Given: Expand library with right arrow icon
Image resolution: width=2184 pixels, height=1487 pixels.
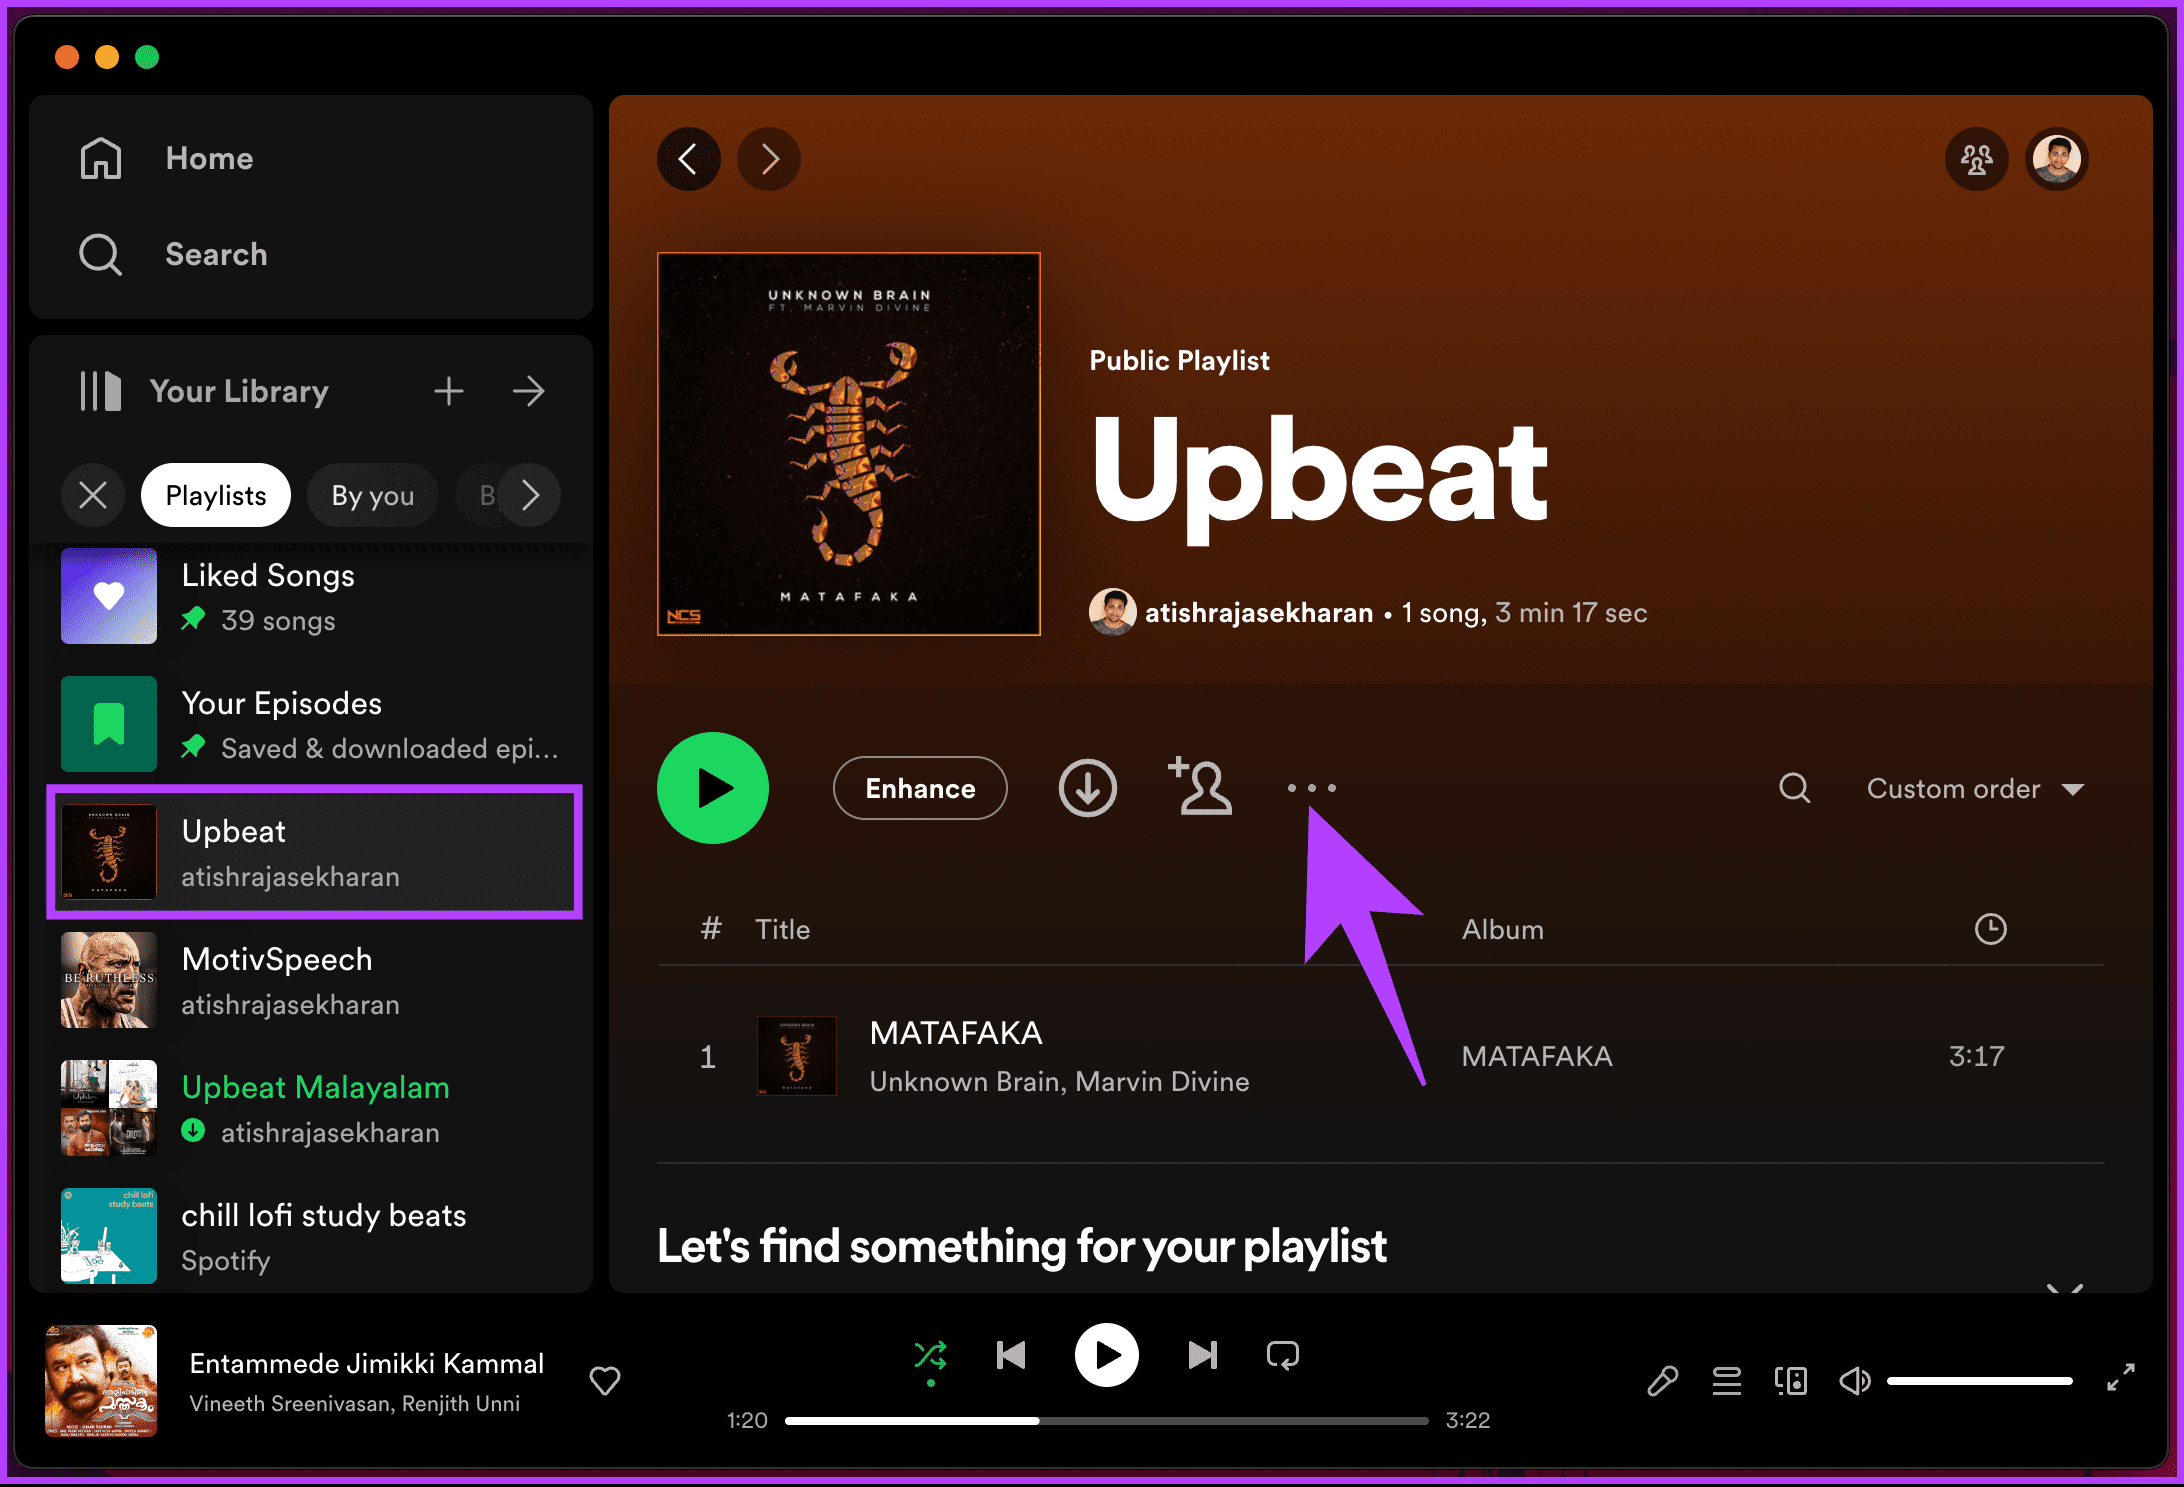Looking at the screenshot, I should [529, 391].
